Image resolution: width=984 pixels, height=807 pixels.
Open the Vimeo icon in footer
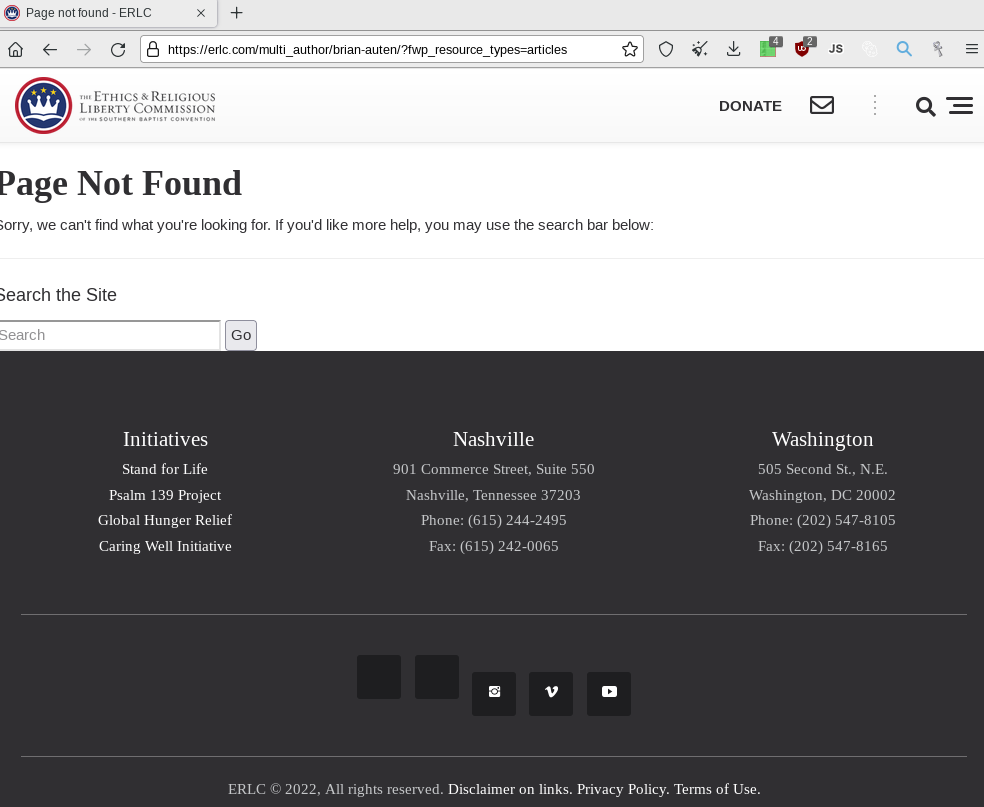point(551,693)
